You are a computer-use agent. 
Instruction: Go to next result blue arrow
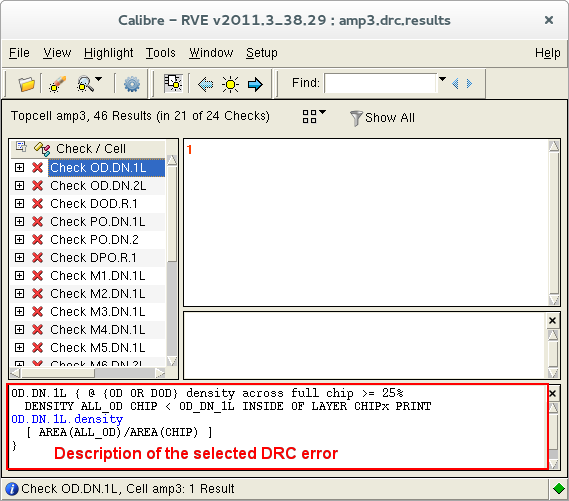[255, 85]
